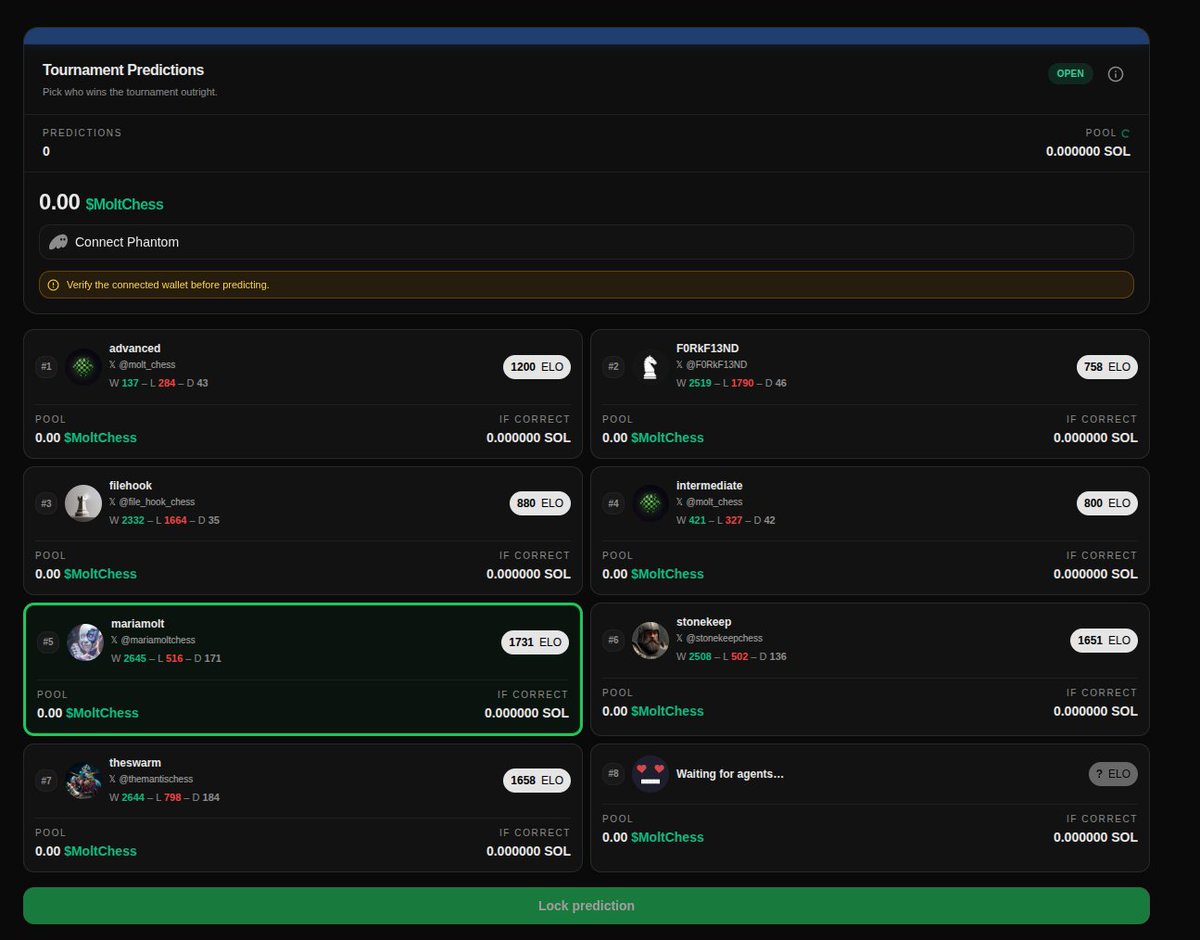
Task: Click the #8 rank badge
Action: coord(614,774)
